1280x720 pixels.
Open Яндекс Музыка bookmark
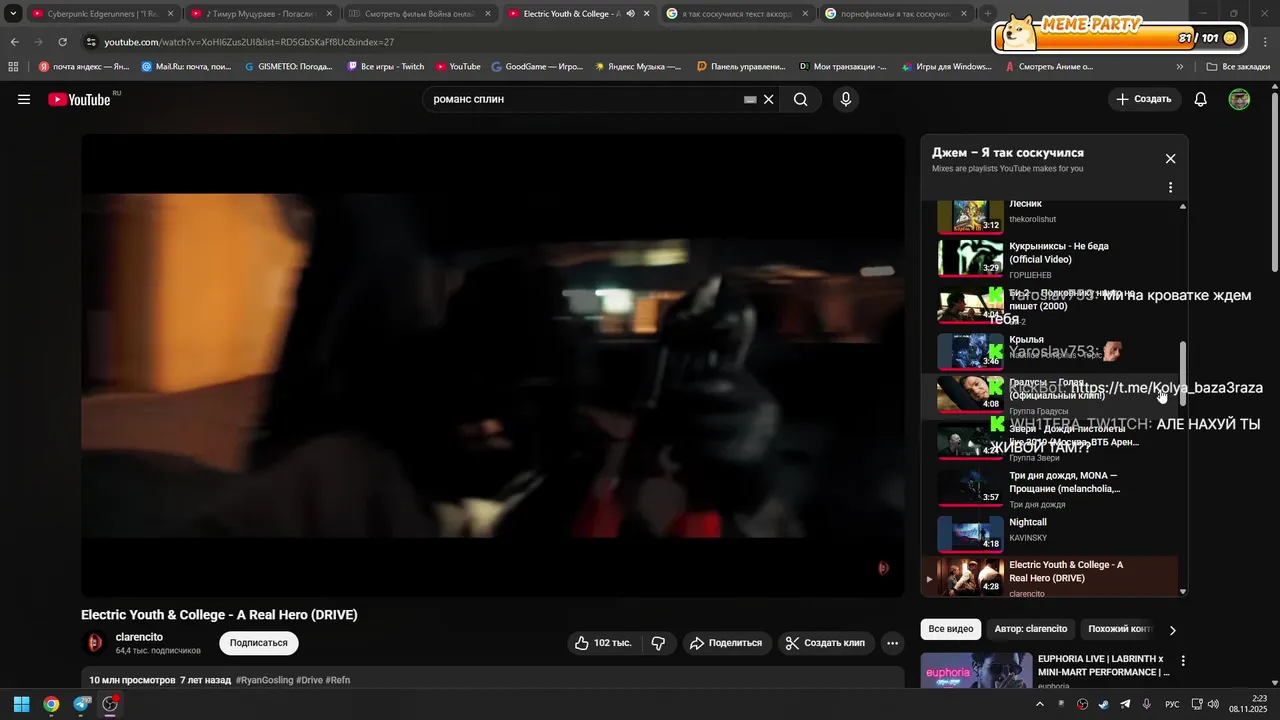coord(637,67)
